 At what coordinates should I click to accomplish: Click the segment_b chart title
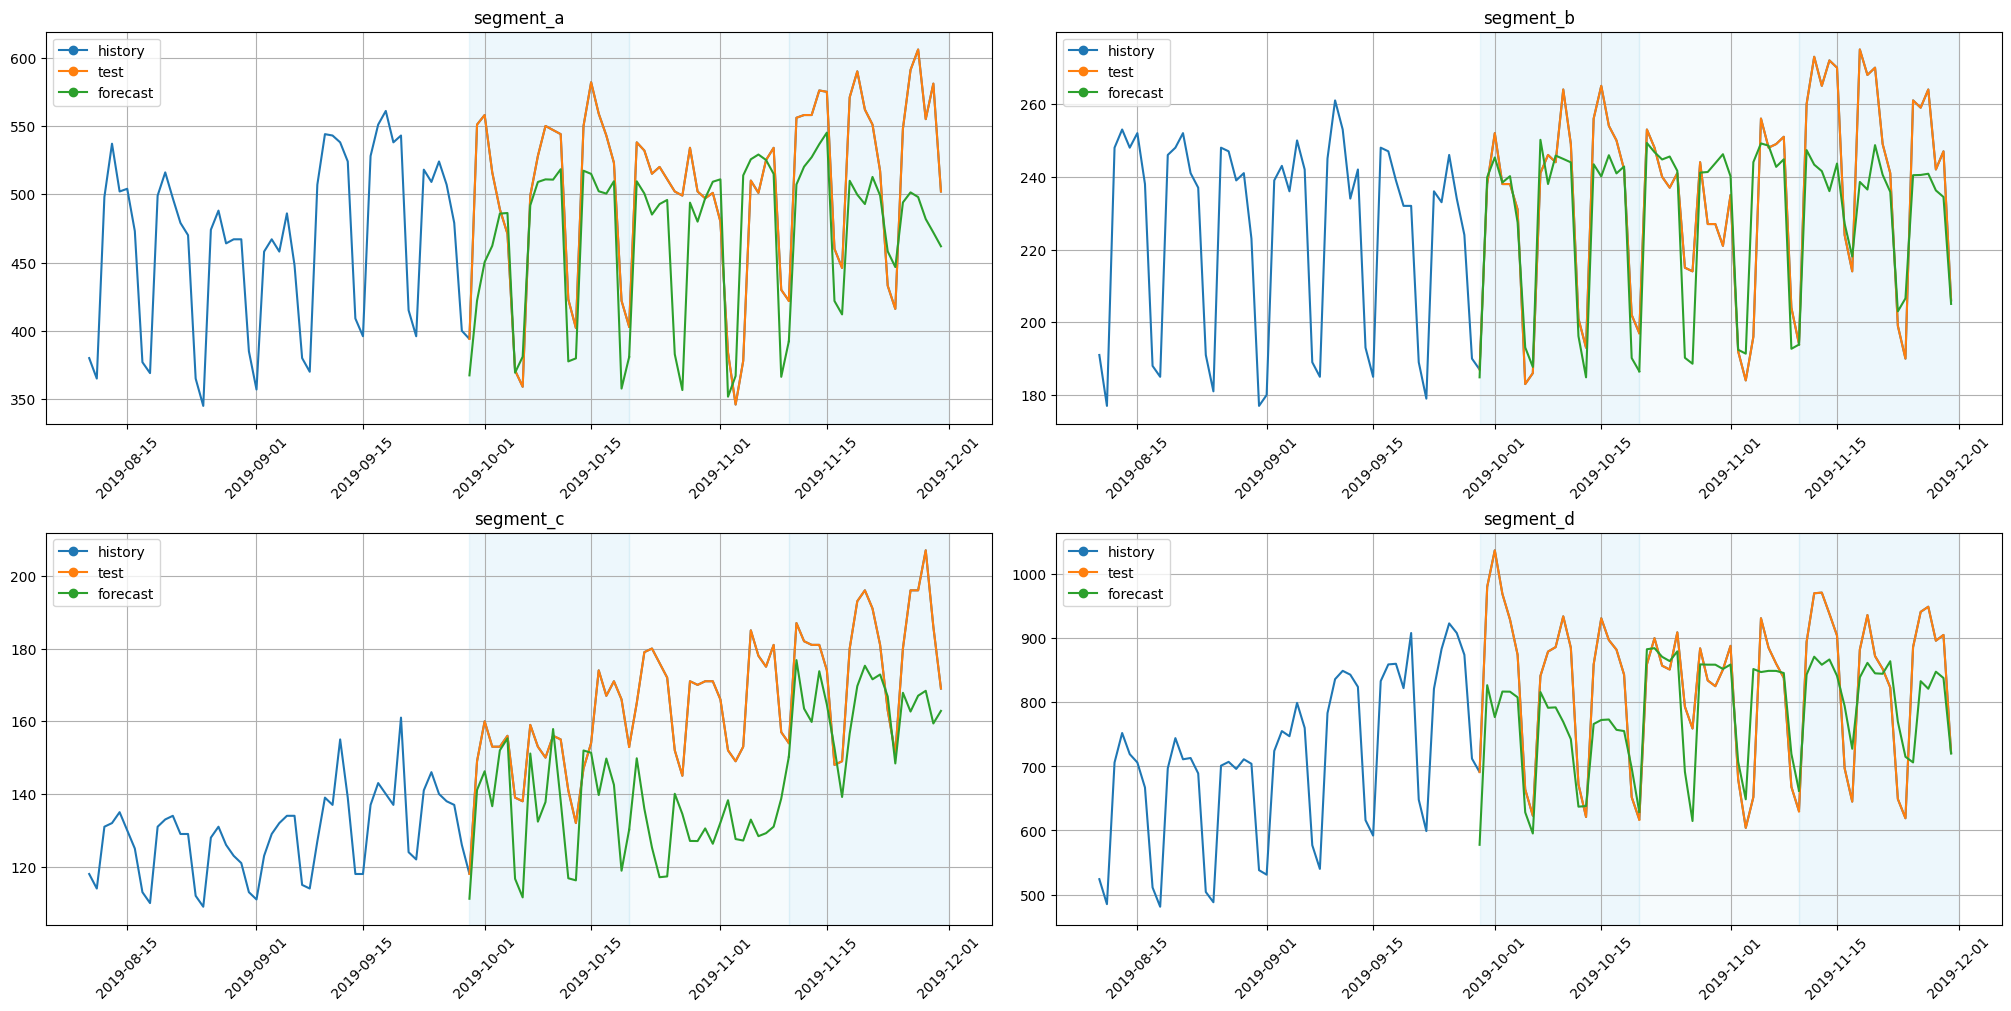click(1529, 18)
